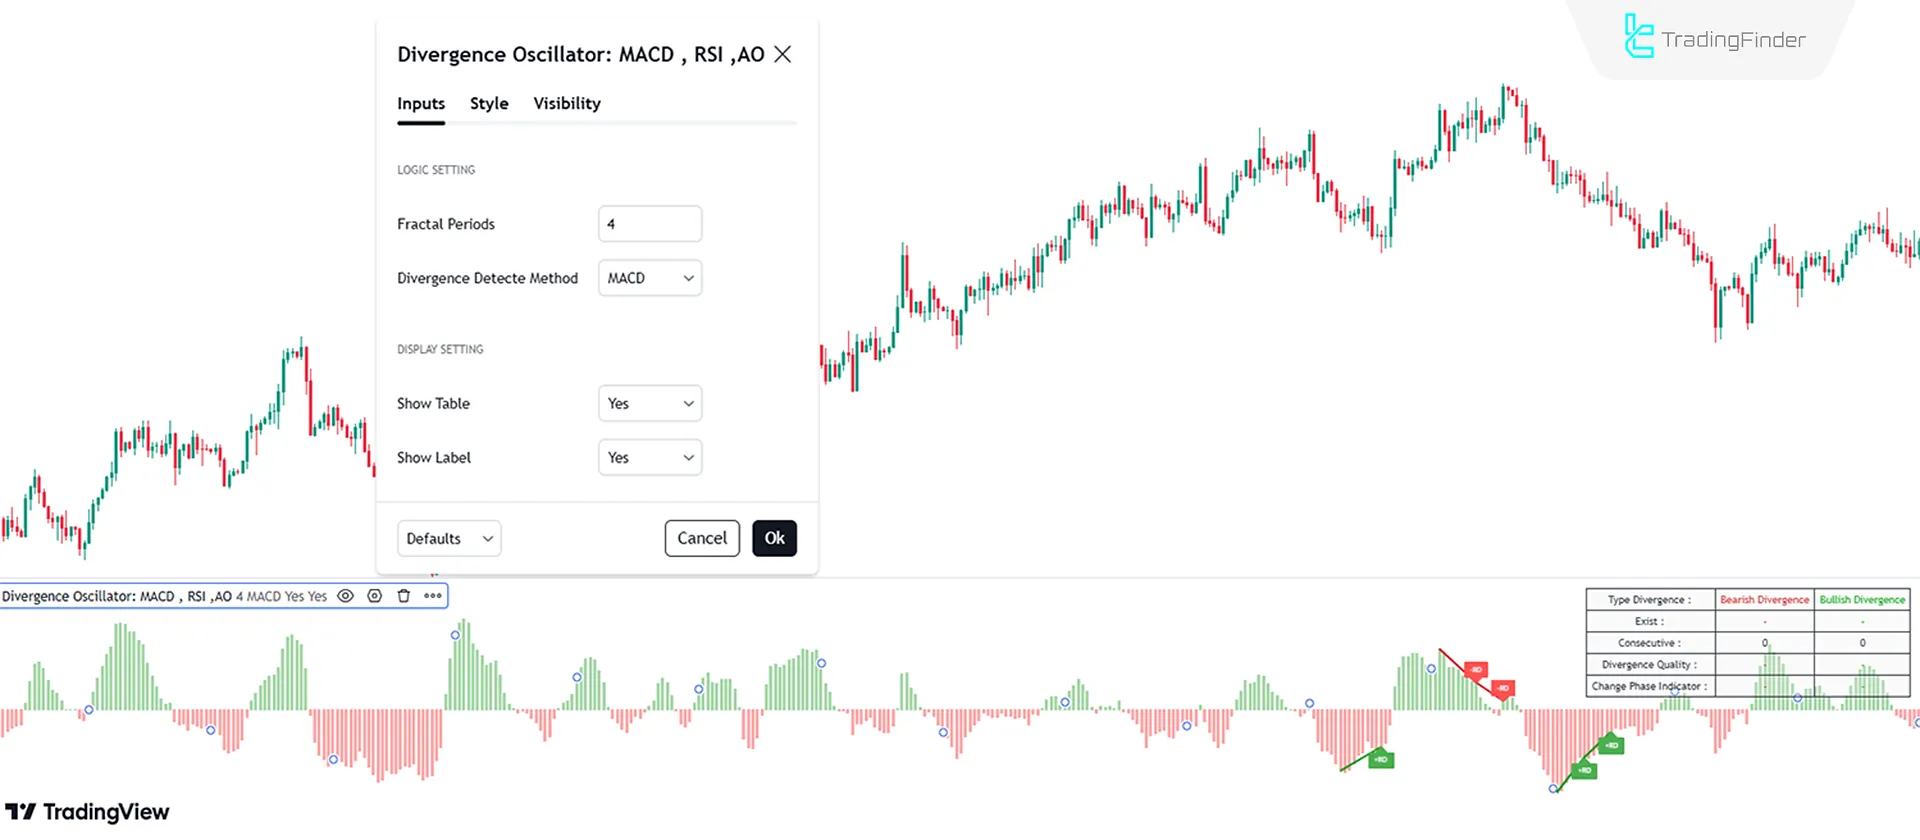Screen dimensions: 1920x840
Task: Dismiss changes with the Cancel button
Action: [701, 538]
